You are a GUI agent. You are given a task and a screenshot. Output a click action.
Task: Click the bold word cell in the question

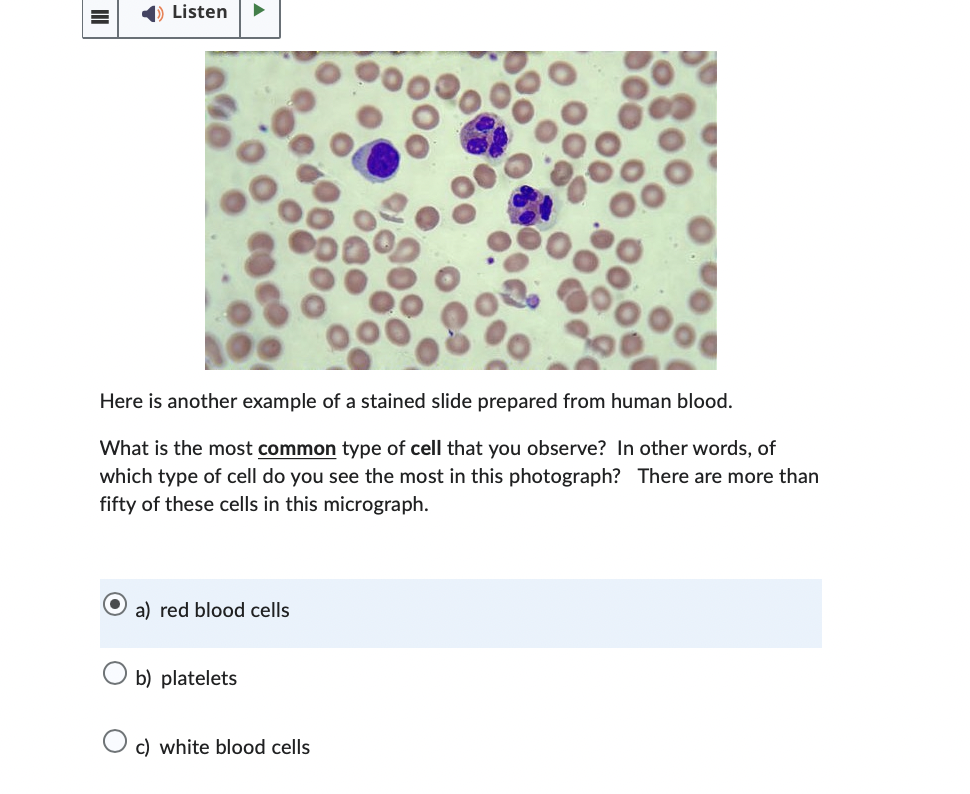pos(425,448)
